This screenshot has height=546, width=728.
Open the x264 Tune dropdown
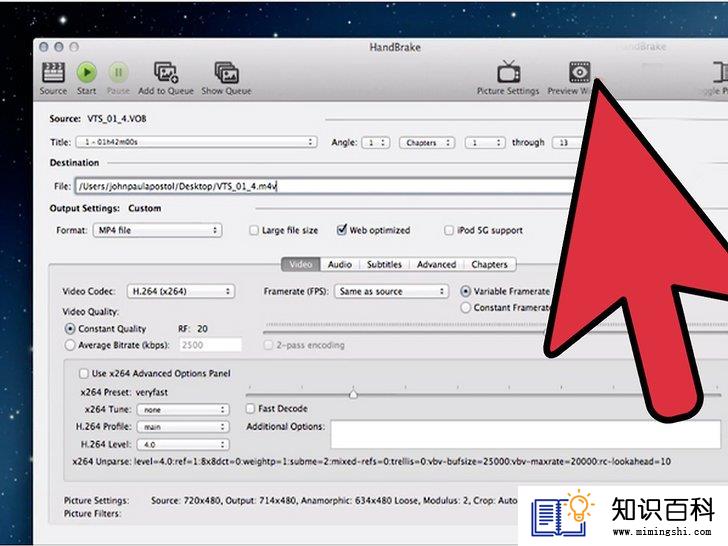coord(183,410)
